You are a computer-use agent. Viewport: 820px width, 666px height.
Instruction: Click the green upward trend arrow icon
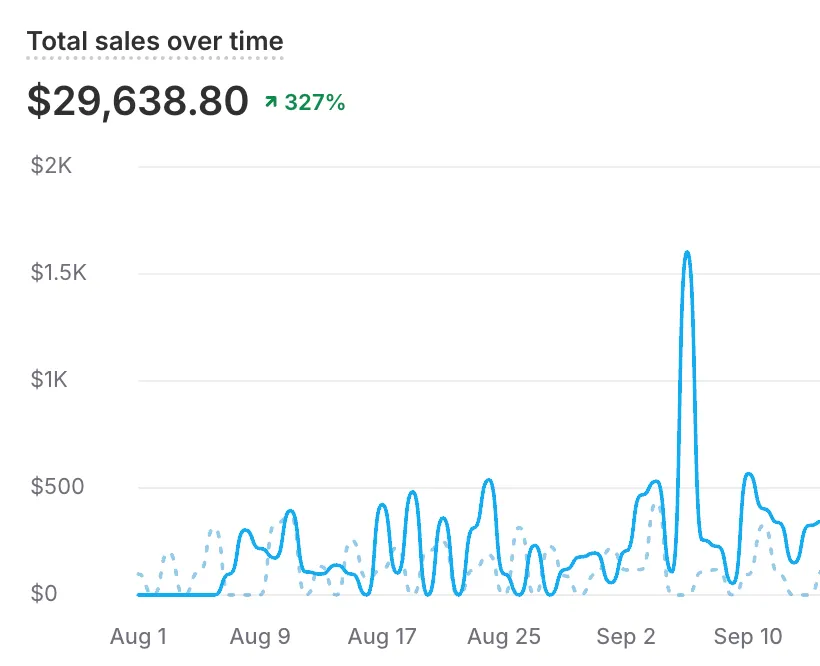[270, 102]
